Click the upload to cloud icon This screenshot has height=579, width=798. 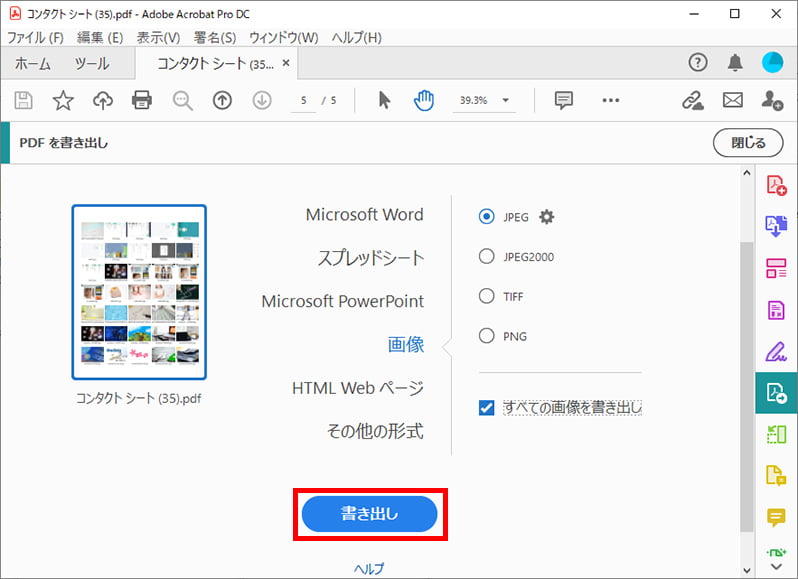coord(102,100)
